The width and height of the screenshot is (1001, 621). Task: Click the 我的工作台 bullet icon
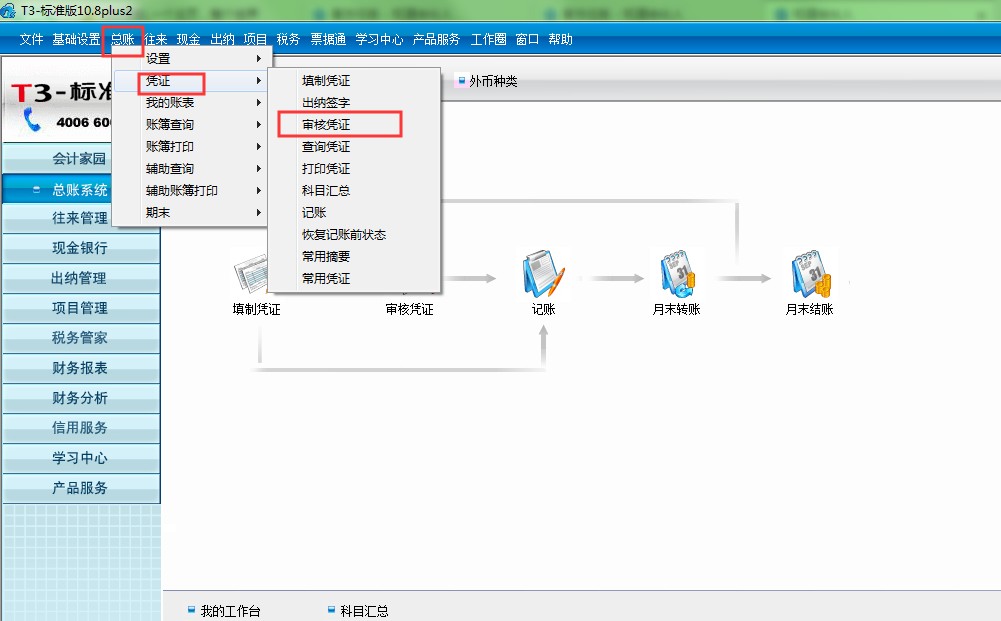tap(191, 610)
